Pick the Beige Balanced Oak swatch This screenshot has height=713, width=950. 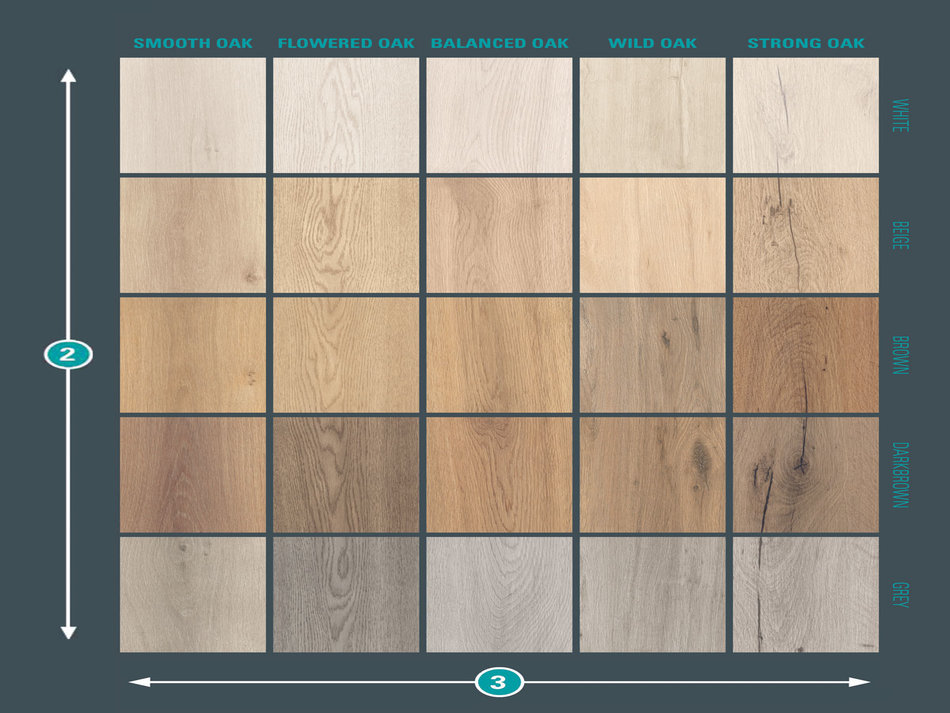pyautogui.click(x=499, y=235)
